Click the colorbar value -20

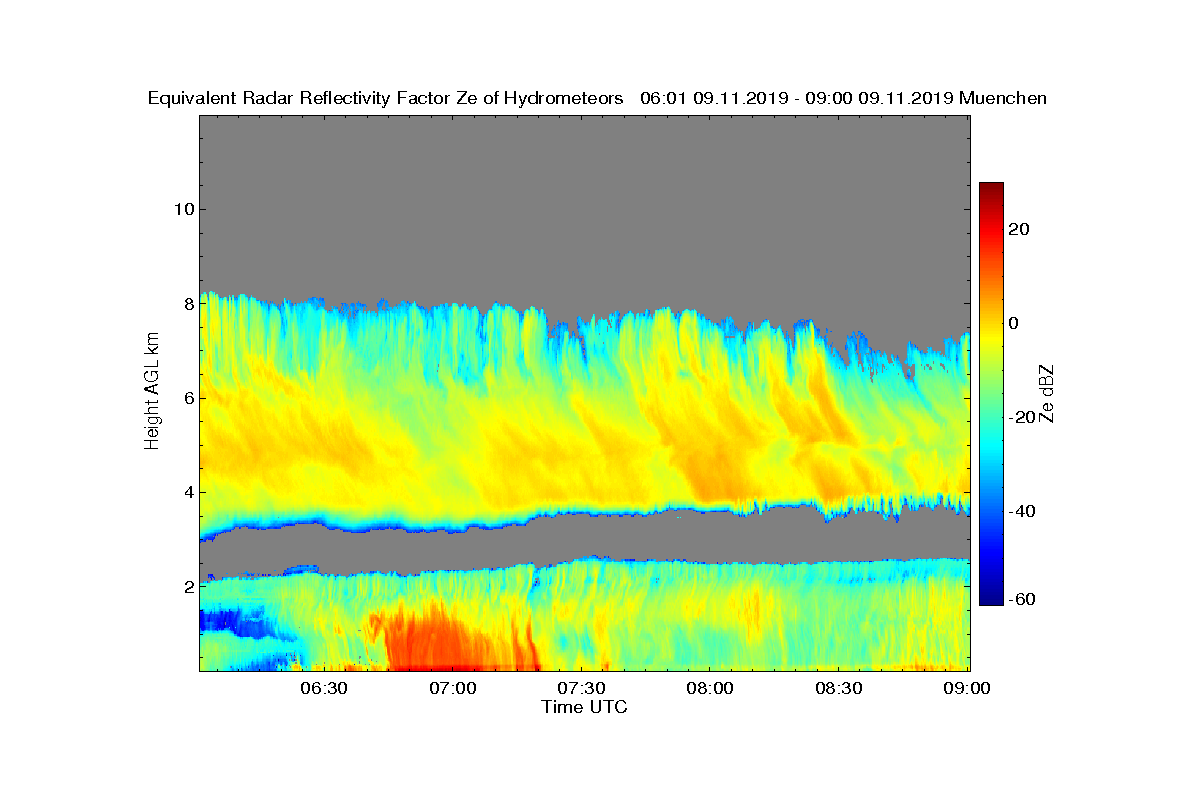point(1022,417)
